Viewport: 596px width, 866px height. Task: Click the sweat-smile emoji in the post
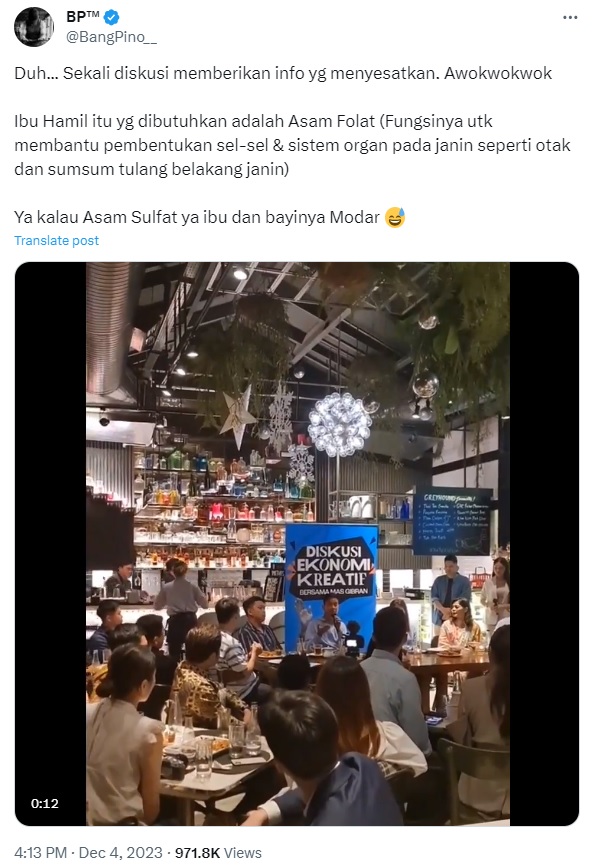pos(395,218)
